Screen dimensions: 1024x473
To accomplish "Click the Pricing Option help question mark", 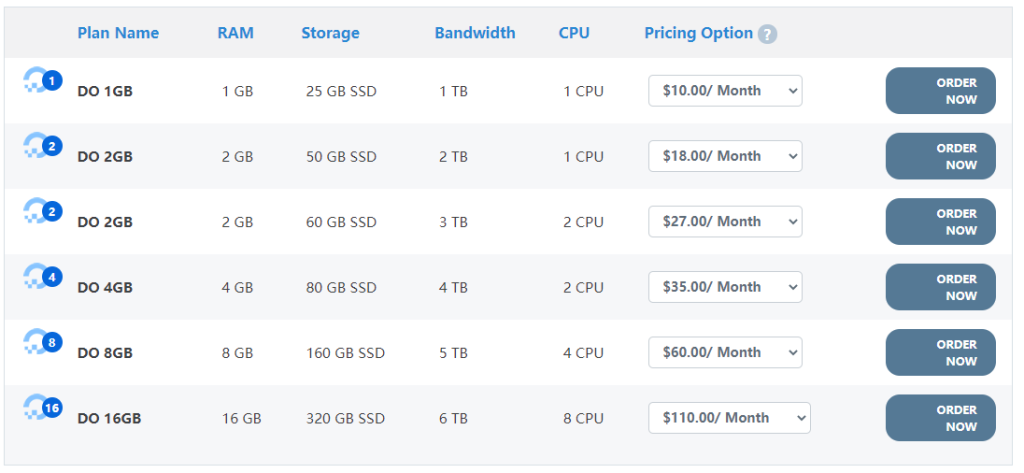I will click(767, 34).
